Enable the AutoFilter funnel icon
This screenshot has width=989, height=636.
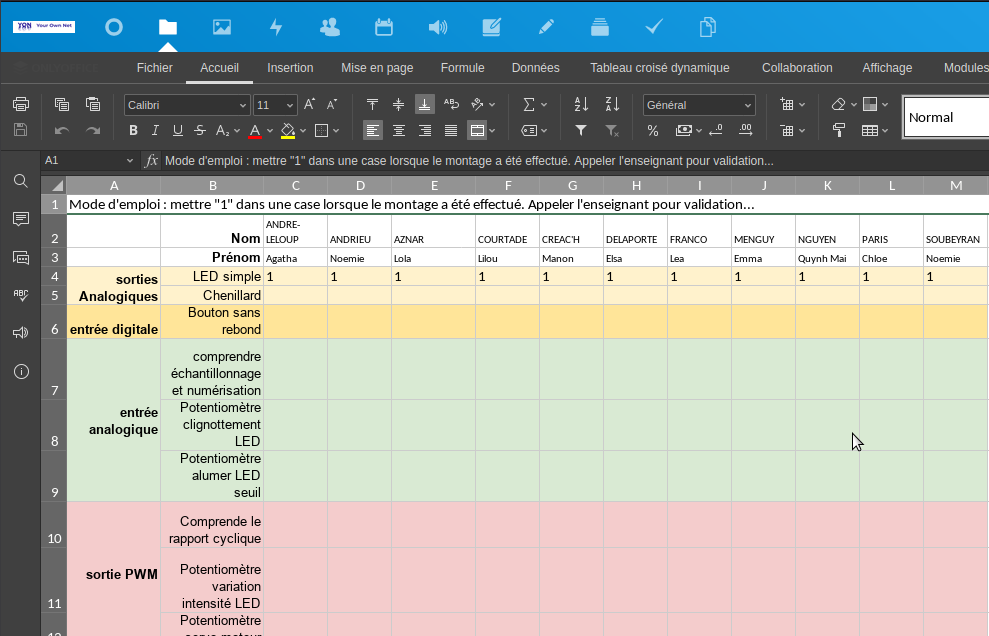[x=581, y=130]
